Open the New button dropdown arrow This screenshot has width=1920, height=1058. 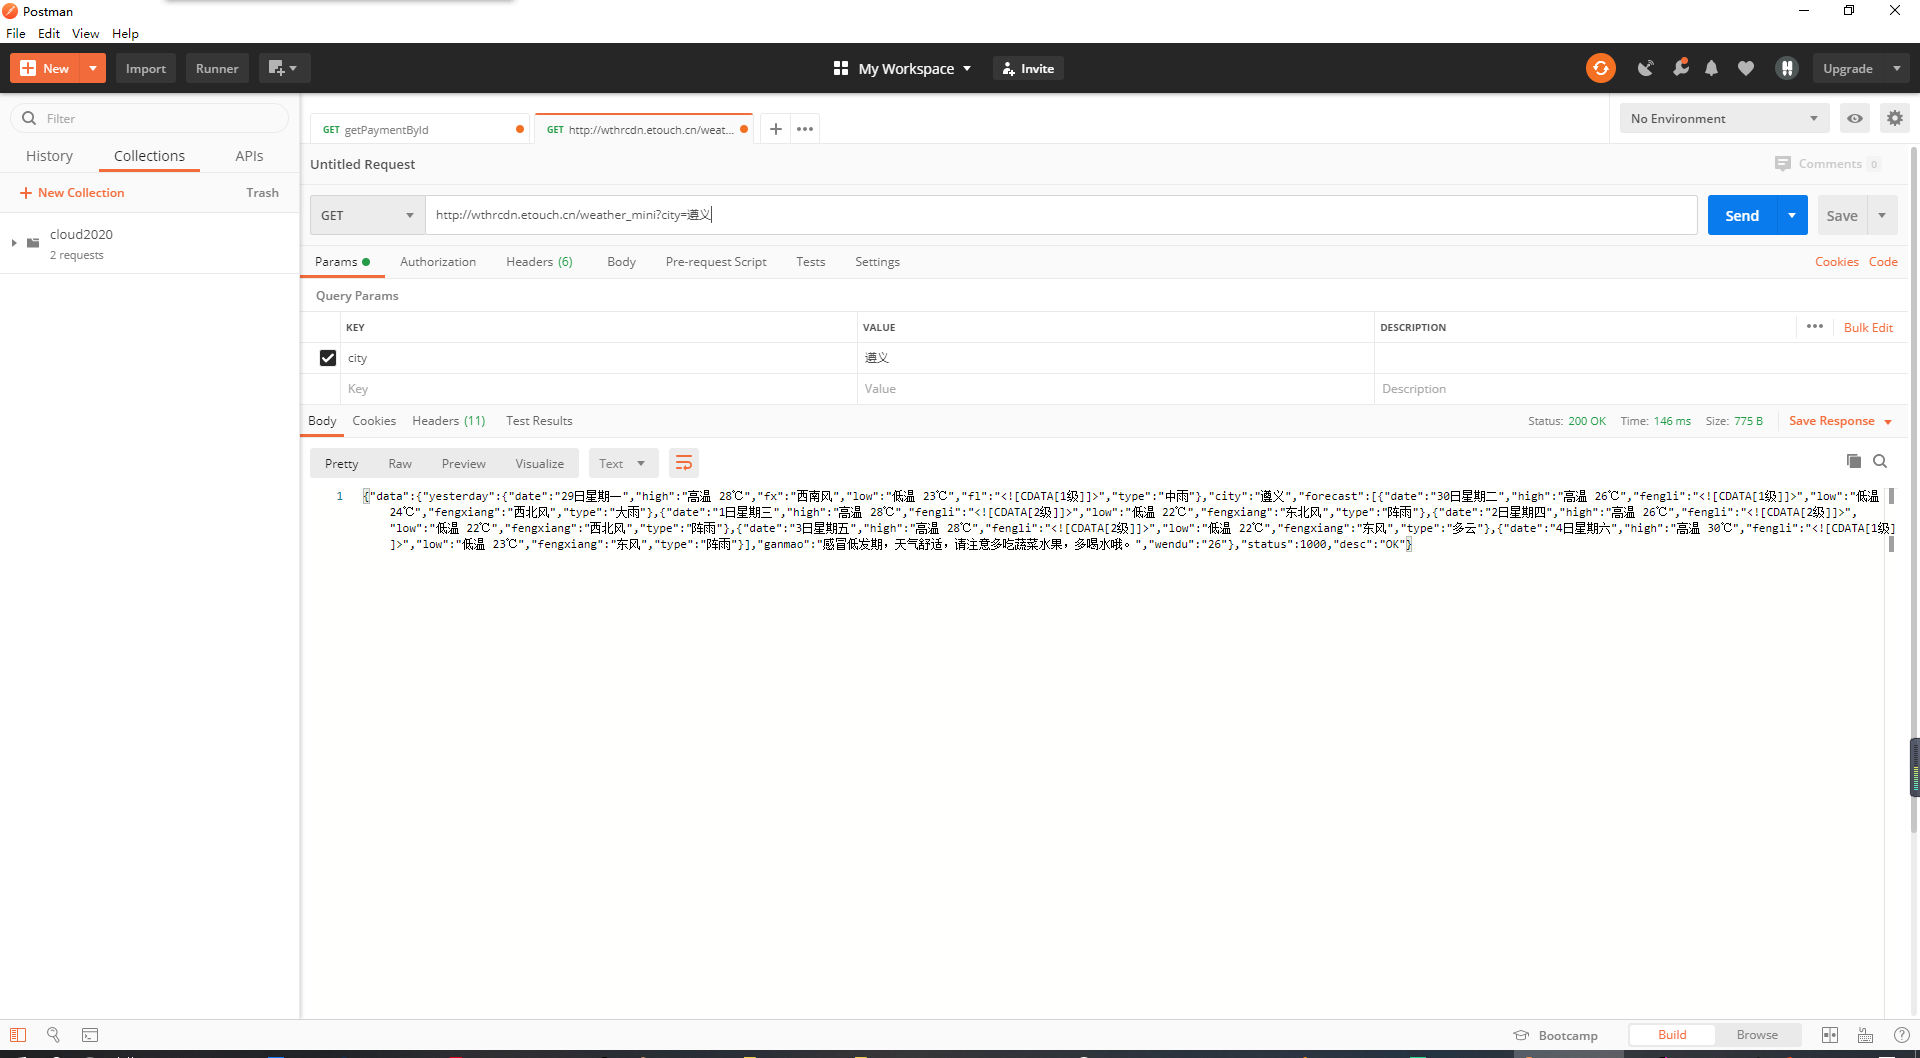point(92,68)
